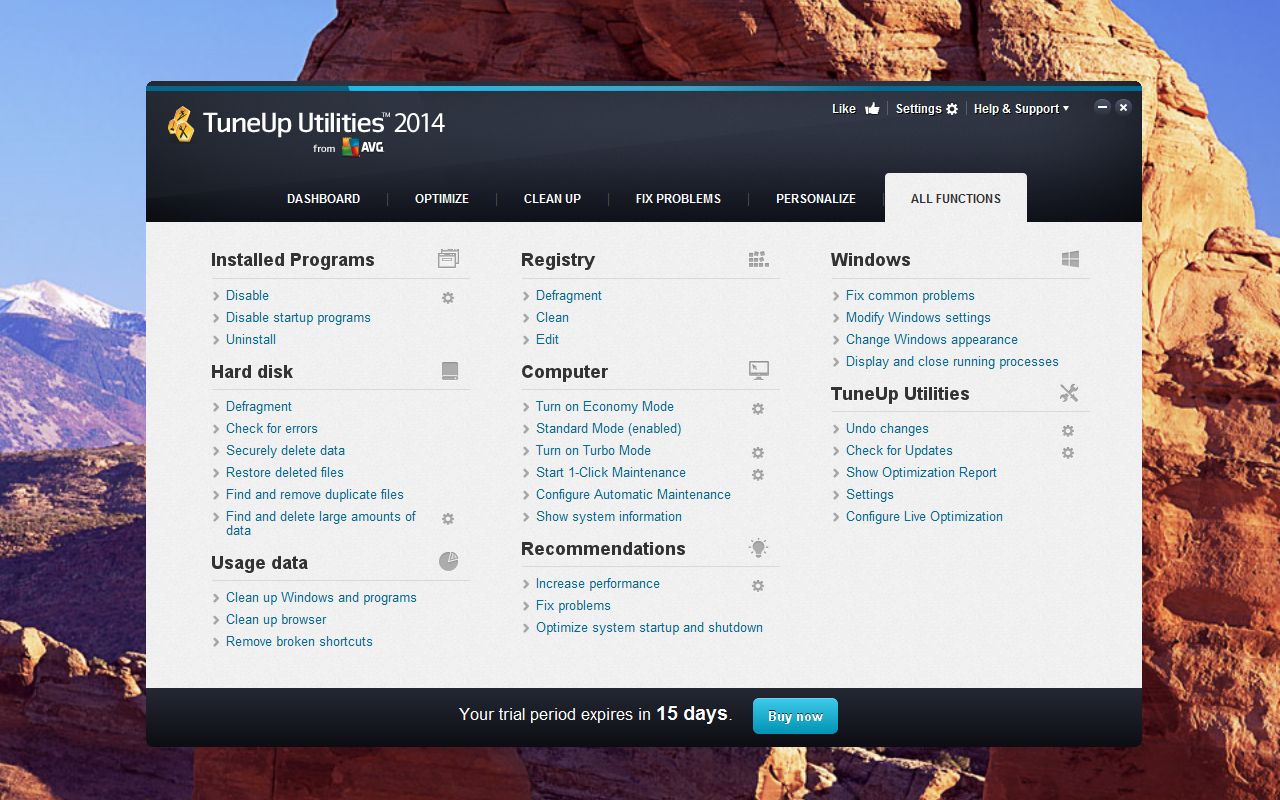Click Edit under Registry
Image resolution: width=1280 pixels, height=800 pixels.
(547, 339)
